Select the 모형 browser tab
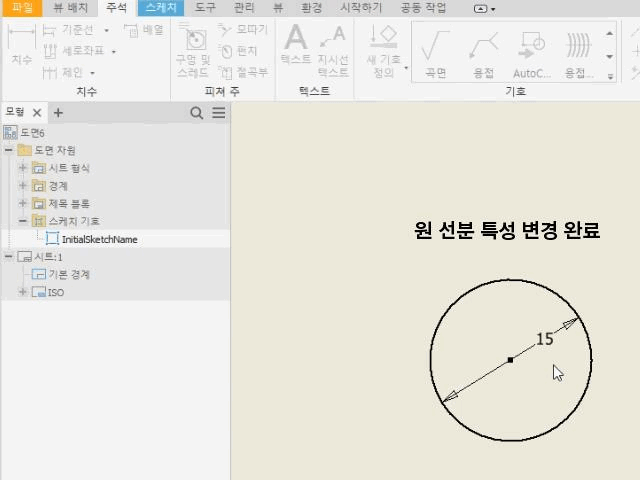The image size is (640, 480). (x=15, y=112)
